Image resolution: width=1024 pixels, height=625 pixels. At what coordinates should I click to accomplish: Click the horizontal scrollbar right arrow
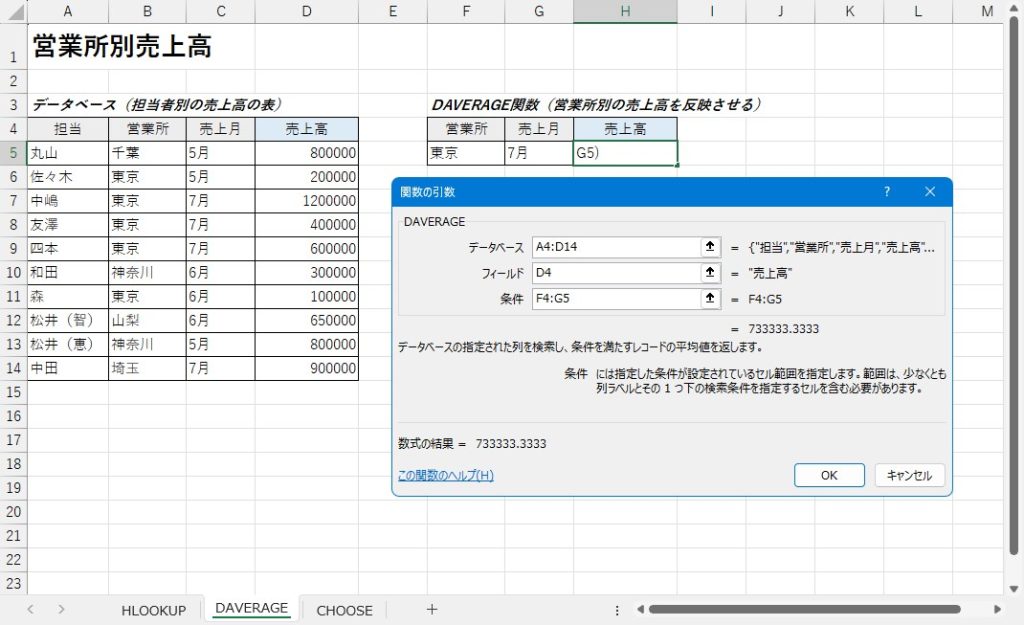click(997, 609)
